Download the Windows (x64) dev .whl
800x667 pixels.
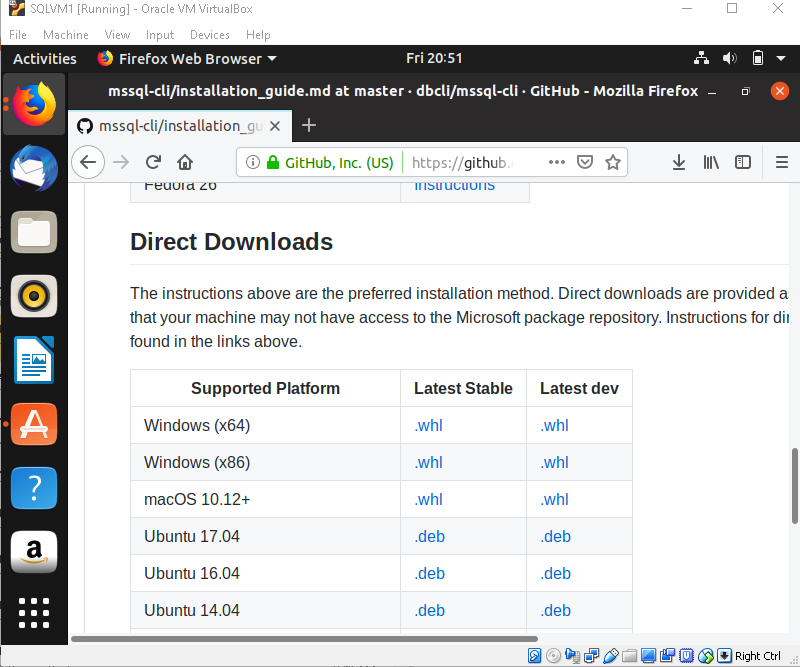click(x=554, y=425)
